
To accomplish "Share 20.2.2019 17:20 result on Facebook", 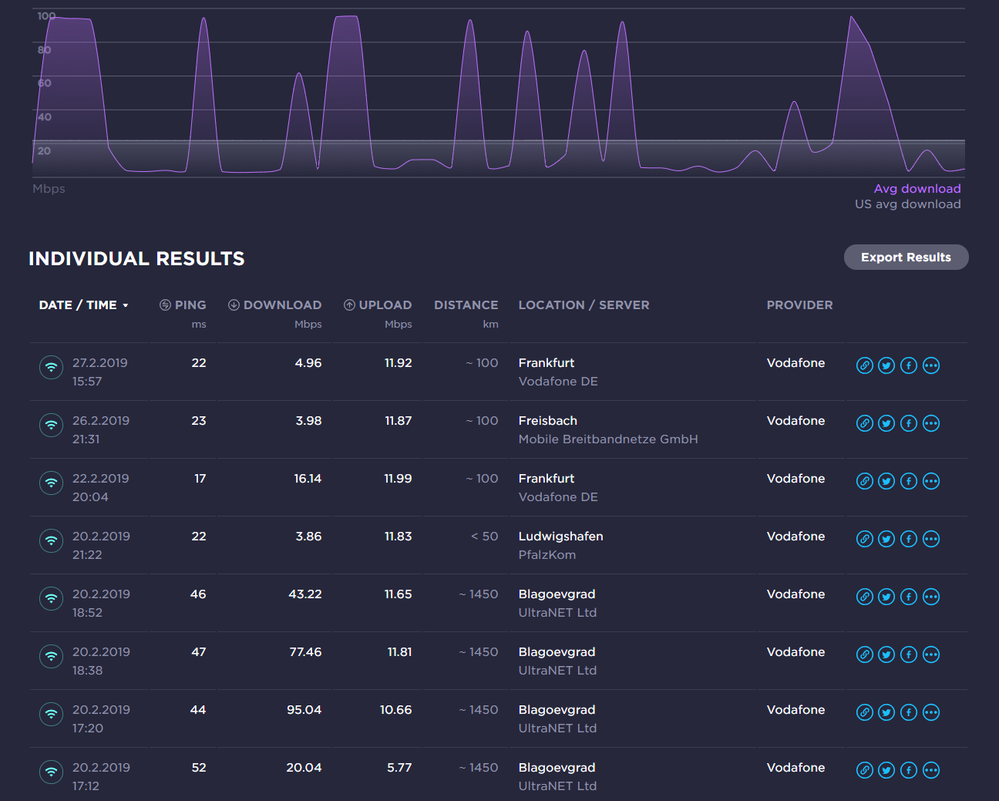I will [x=909, y=713].
